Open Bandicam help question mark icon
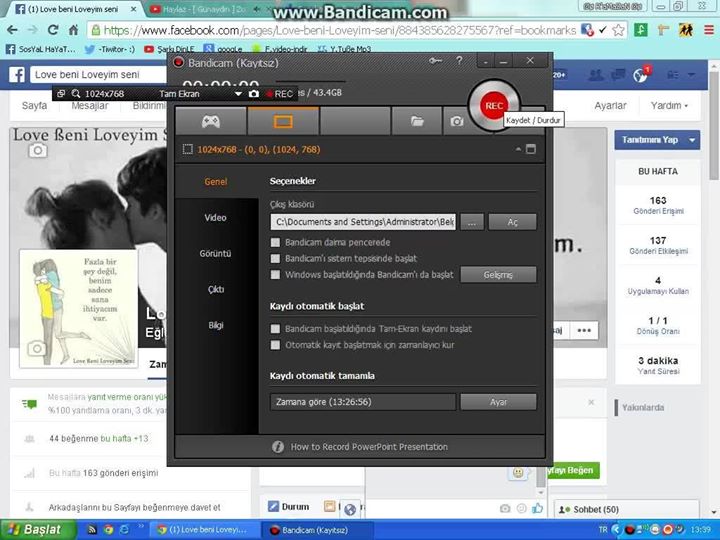Screen dimensions: 720x540 (459, 61)
